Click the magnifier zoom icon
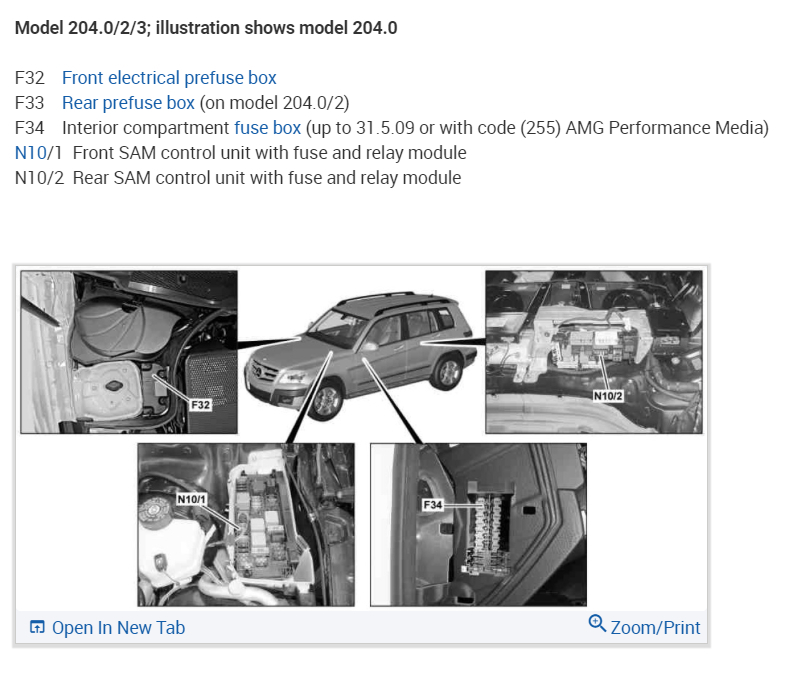The height and width of the screenshot is (698, 799). 597,624
